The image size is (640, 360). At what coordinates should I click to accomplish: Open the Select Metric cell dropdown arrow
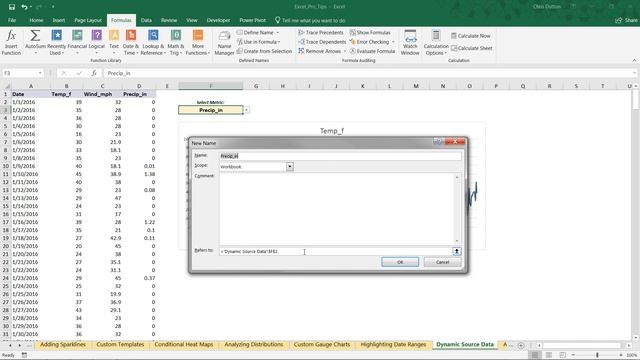[x=246, y=110]
